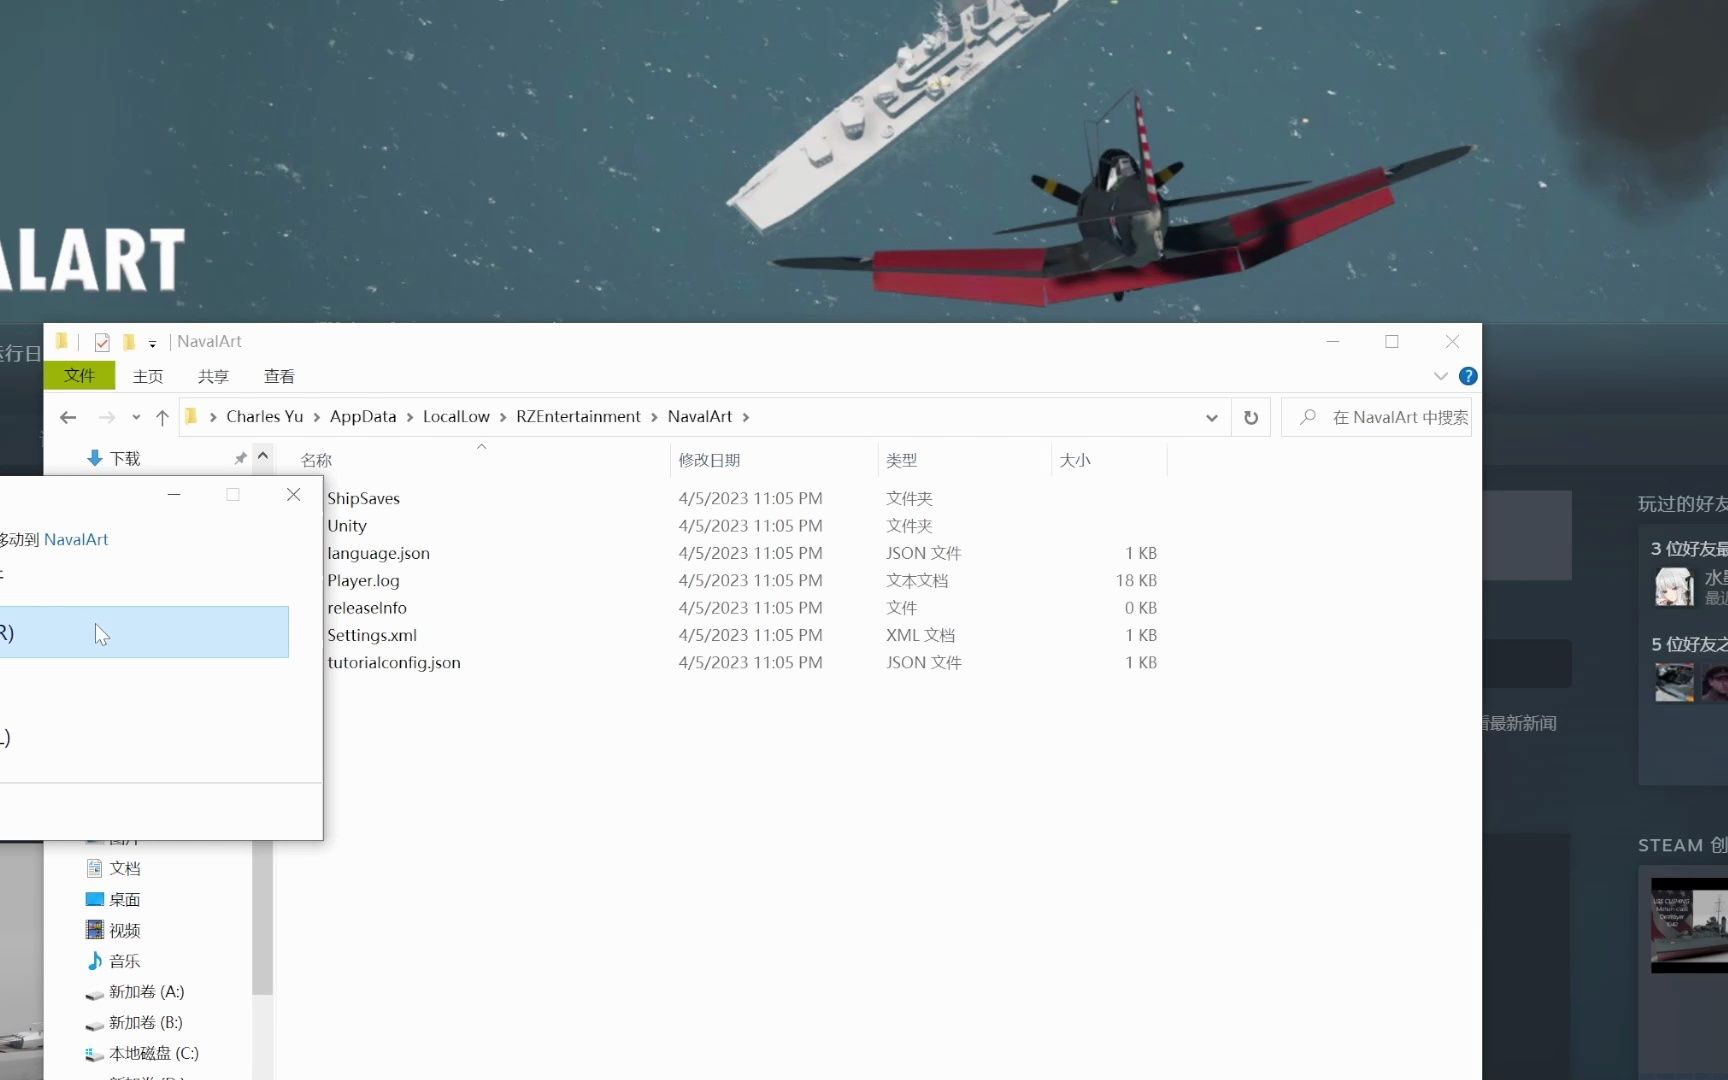Click AppData in the address breadcrumb
The image size is (1728, 1080).
pyautogui.click(x=363, y=416)
